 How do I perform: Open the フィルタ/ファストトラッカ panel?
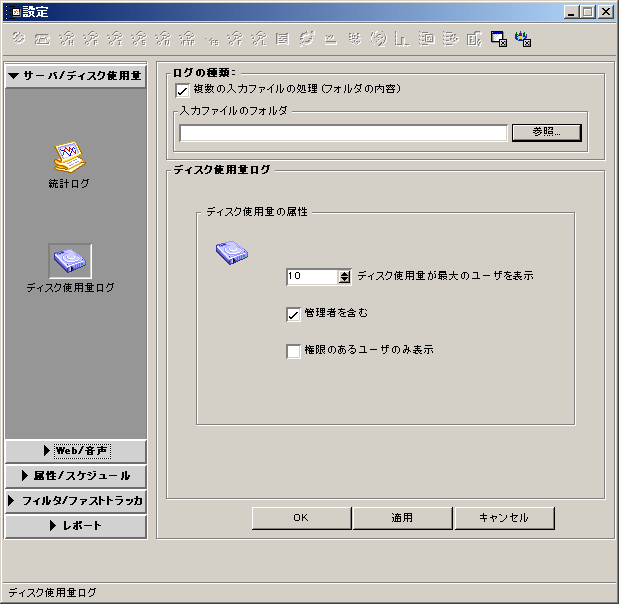76,501
